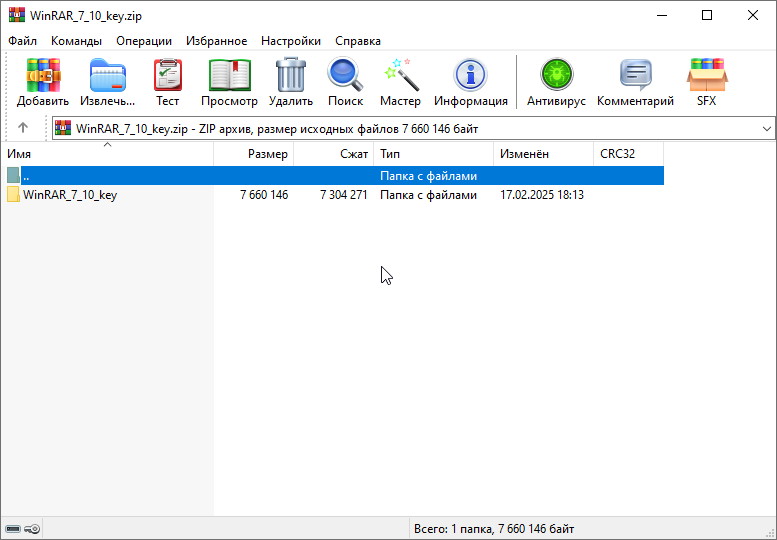Image resolution: width=777 pixels, height=540 pixels.
Task: Open the Настройки menu
Action: 291,41
